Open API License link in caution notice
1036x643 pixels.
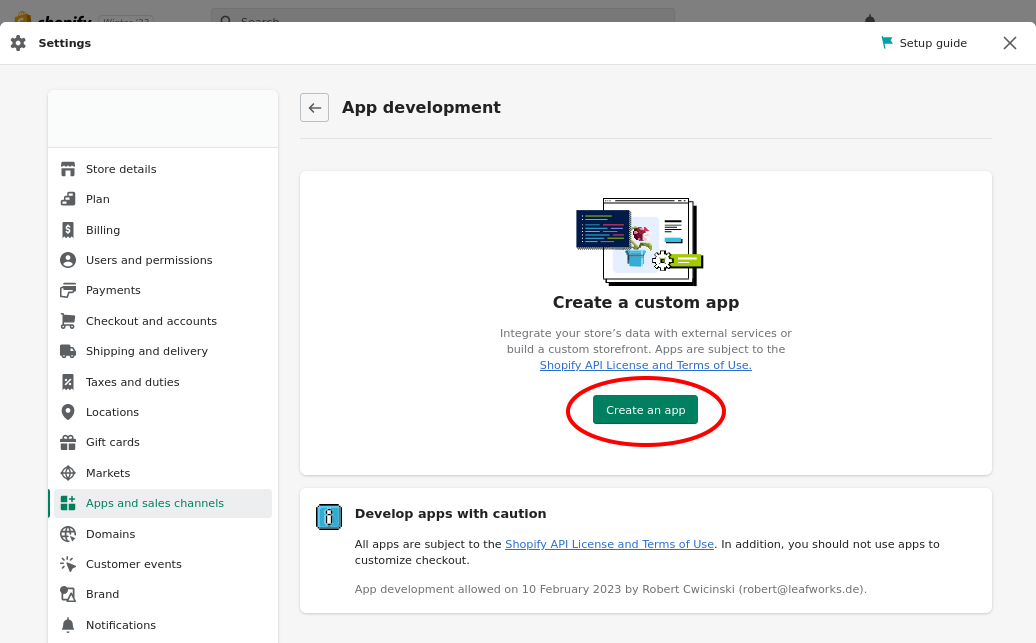click(609, 544)
